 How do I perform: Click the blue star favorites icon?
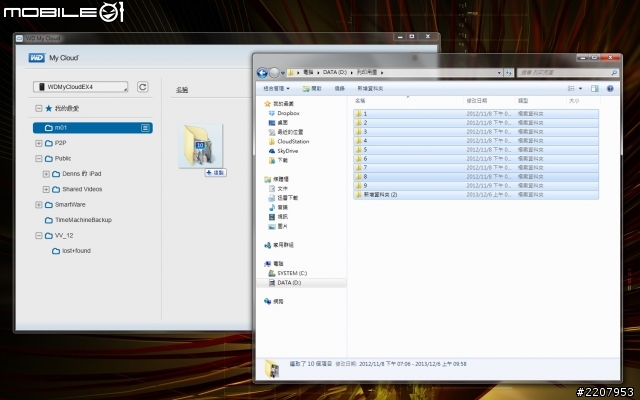coord(49,108)
